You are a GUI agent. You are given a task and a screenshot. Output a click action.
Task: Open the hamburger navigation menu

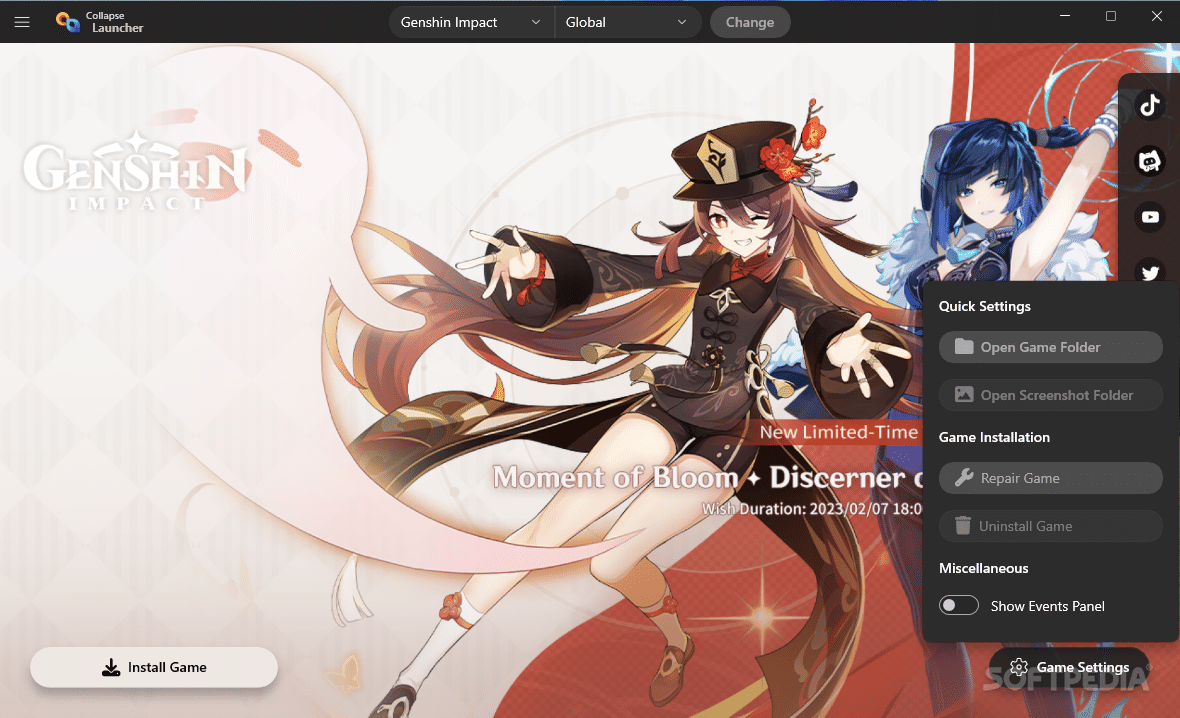22,22
